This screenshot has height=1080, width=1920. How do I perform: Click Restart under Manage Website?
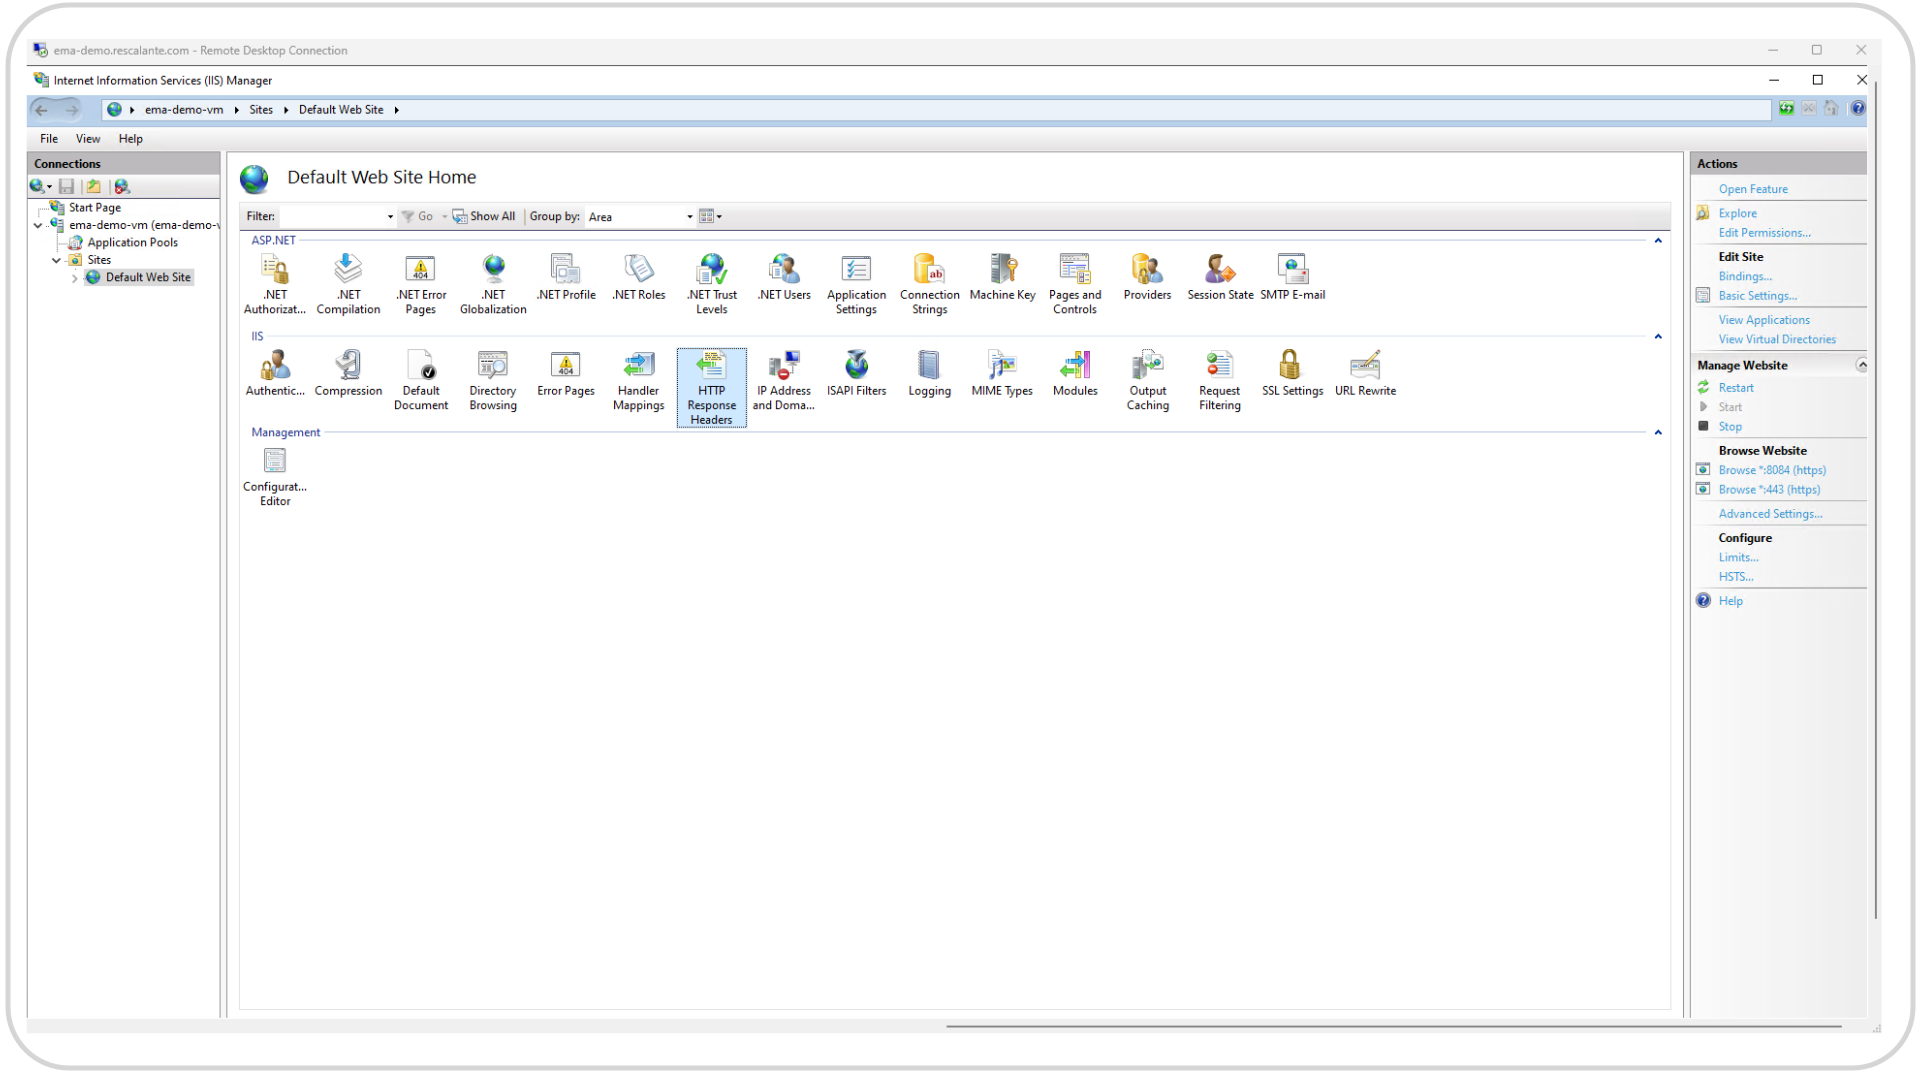1735,388
